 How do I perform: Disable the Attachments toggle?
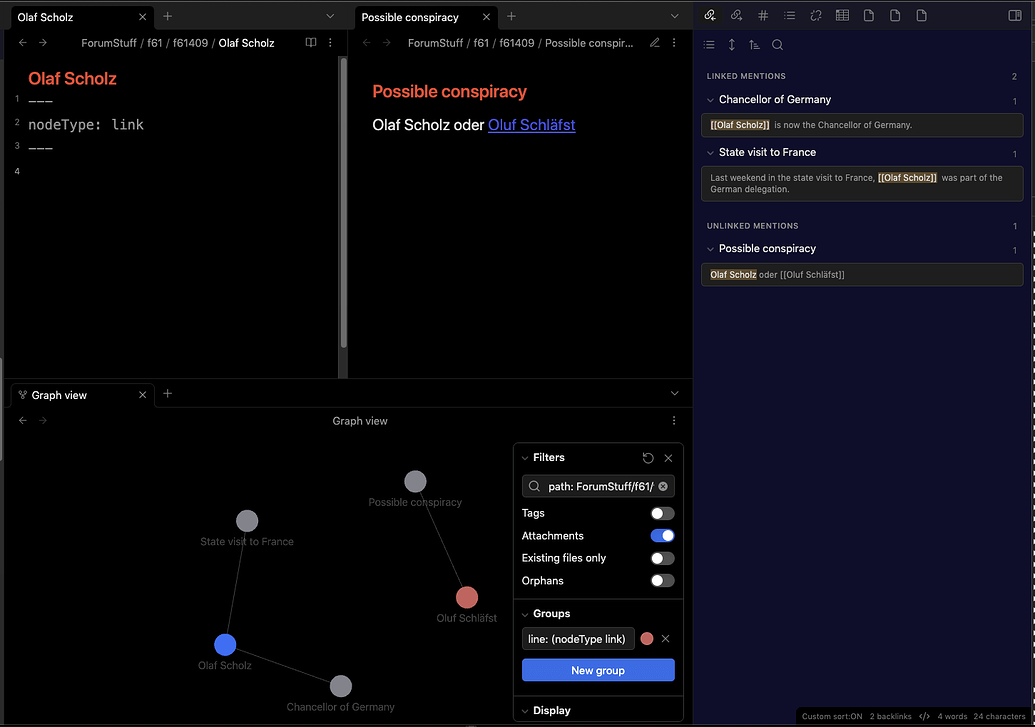click(662, 536)
